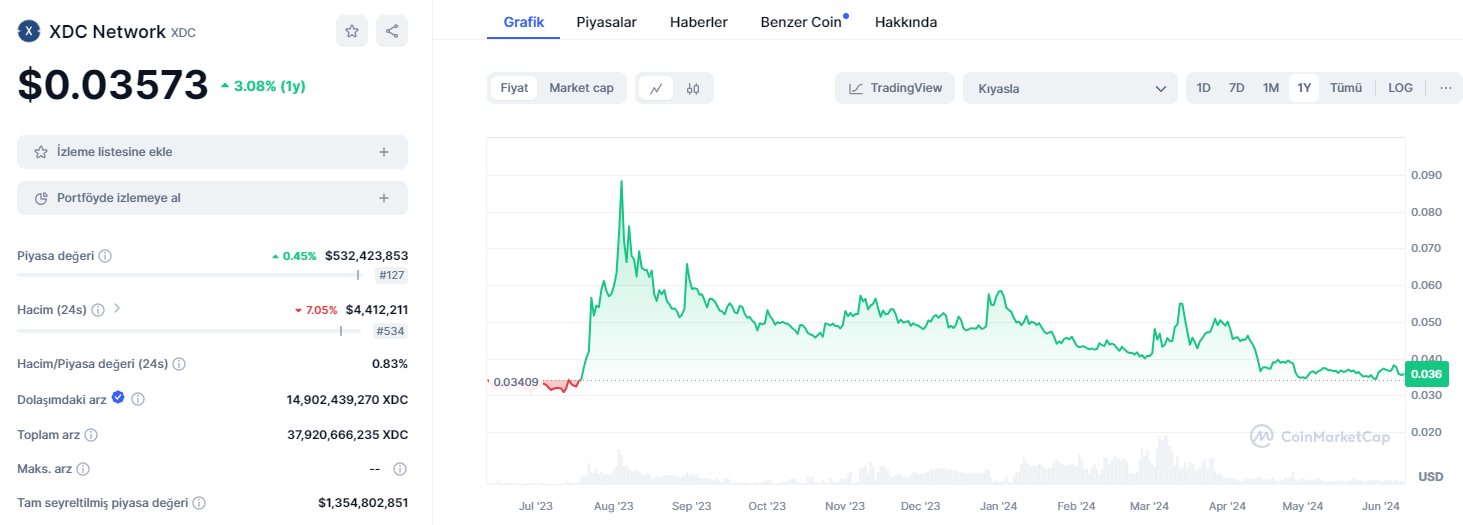Open TradingView chart button
Screen dimensions: 1463x525
pyautogui.click(x=895, y=88)
